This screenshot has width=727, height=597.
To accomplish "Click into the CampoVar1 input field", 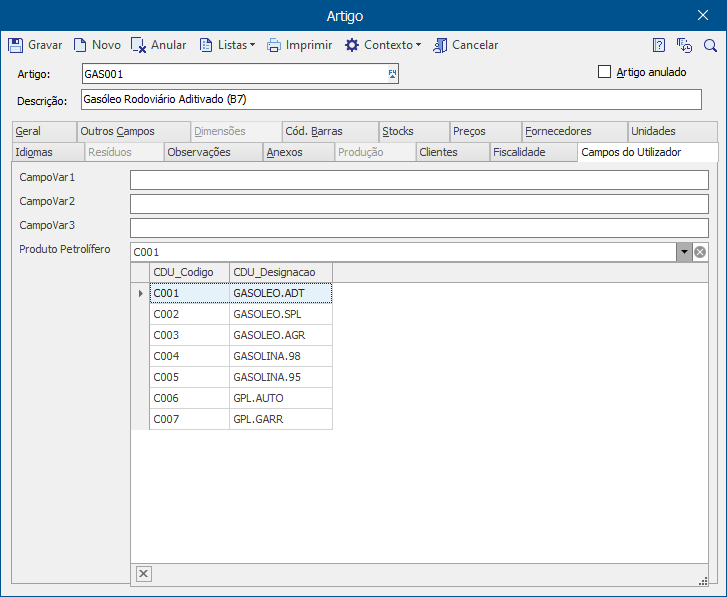I will 419,180.
